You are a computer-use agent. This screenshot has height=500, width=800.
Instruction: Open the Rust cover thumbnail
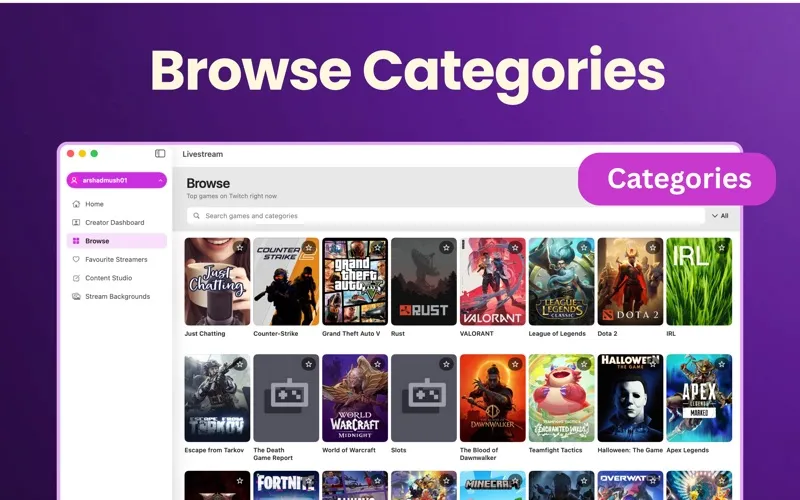(x=424, y=282)
